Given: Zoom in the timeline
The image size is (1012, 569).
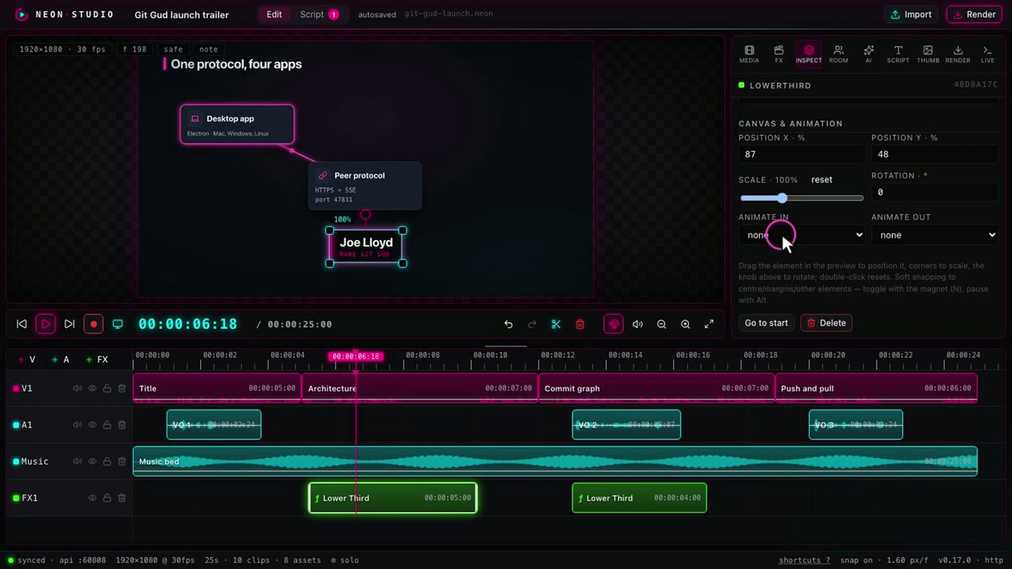Looking at the screenshot, I should coord(685,324).
